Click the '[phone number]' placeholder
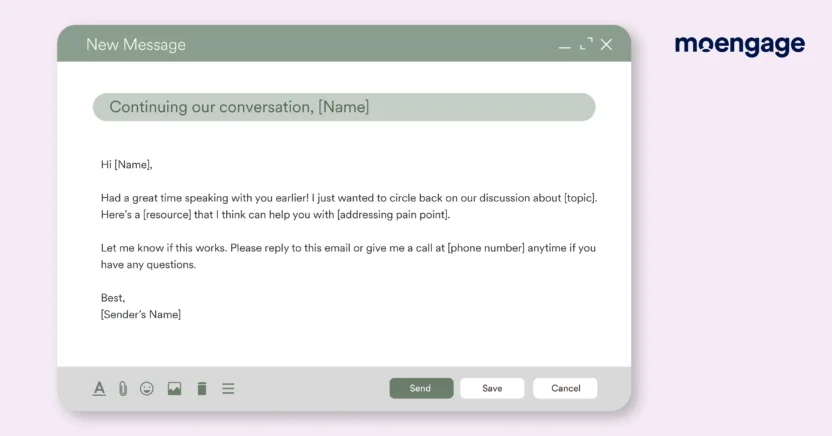The height and width of the screenshot is (436, 832). coord(486,248)
